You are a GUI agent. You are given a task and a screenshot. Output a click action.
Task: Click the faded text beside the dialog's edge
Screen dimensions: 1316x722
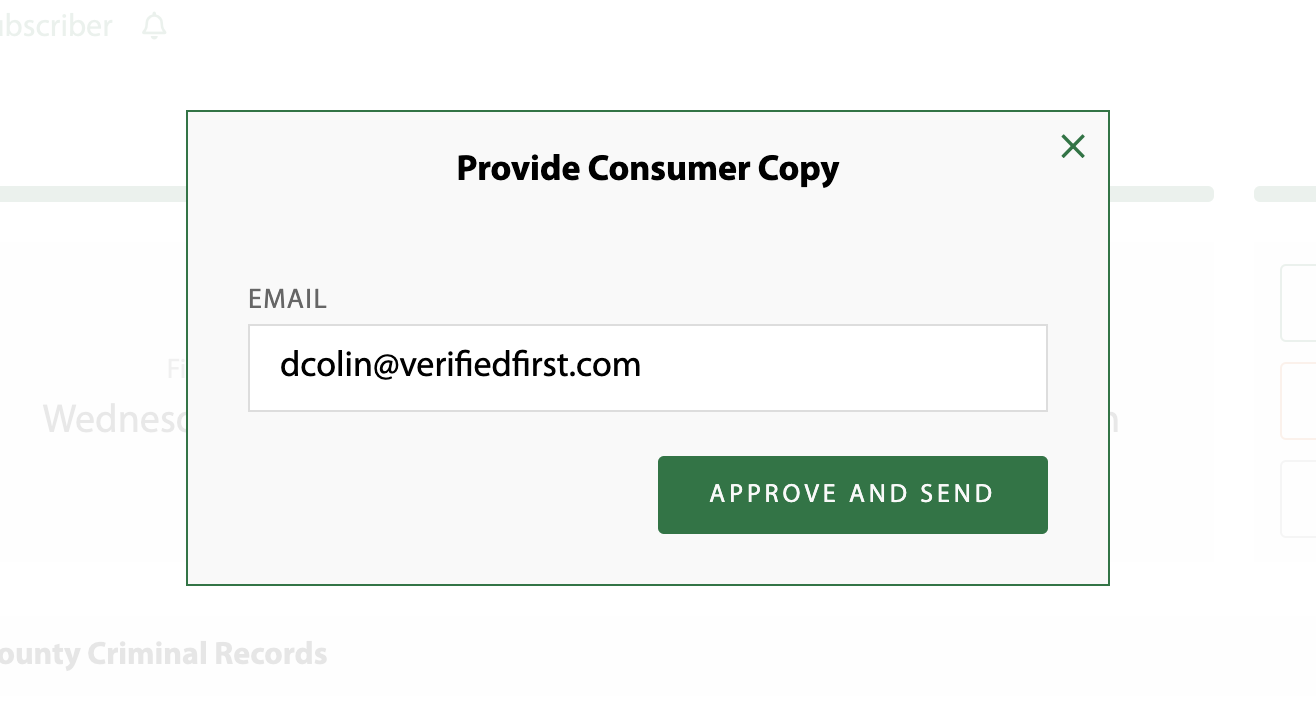(1114, 421)
